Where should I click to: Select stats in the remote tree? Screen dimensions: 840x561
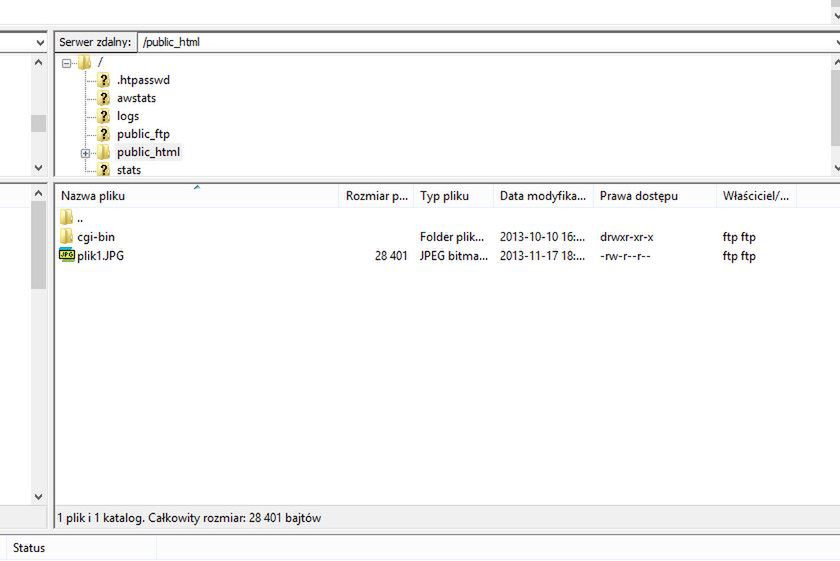point(129,170)
